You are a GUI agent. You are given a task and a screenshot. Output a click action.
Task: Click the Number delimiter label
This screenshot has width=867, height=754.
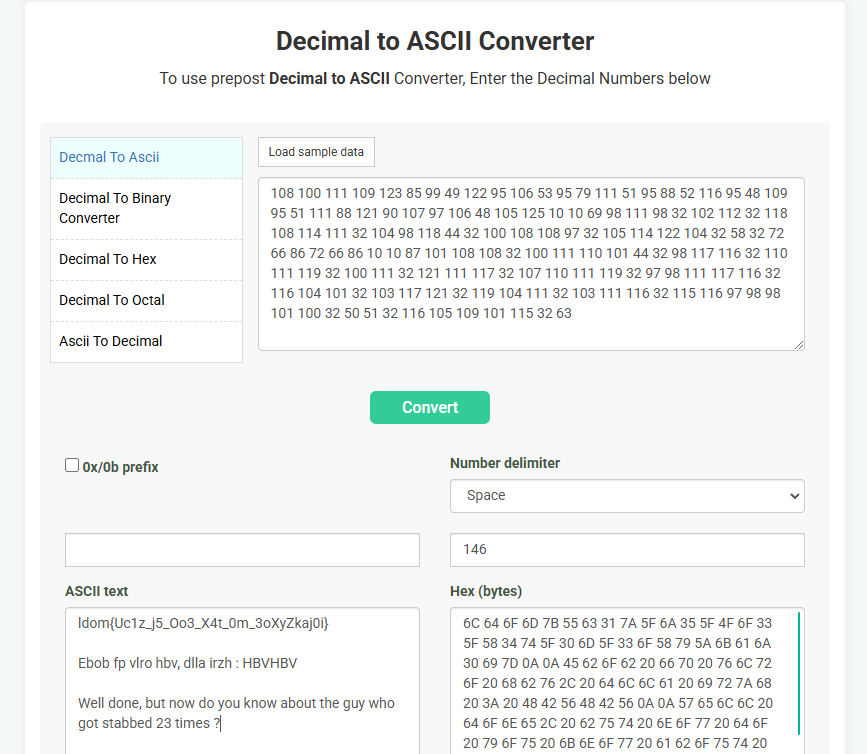[x=505, y=463]
